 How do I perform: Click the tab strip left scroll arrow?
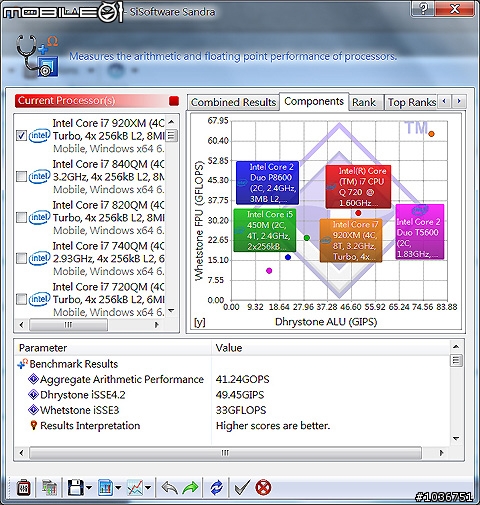pos(444,101)
